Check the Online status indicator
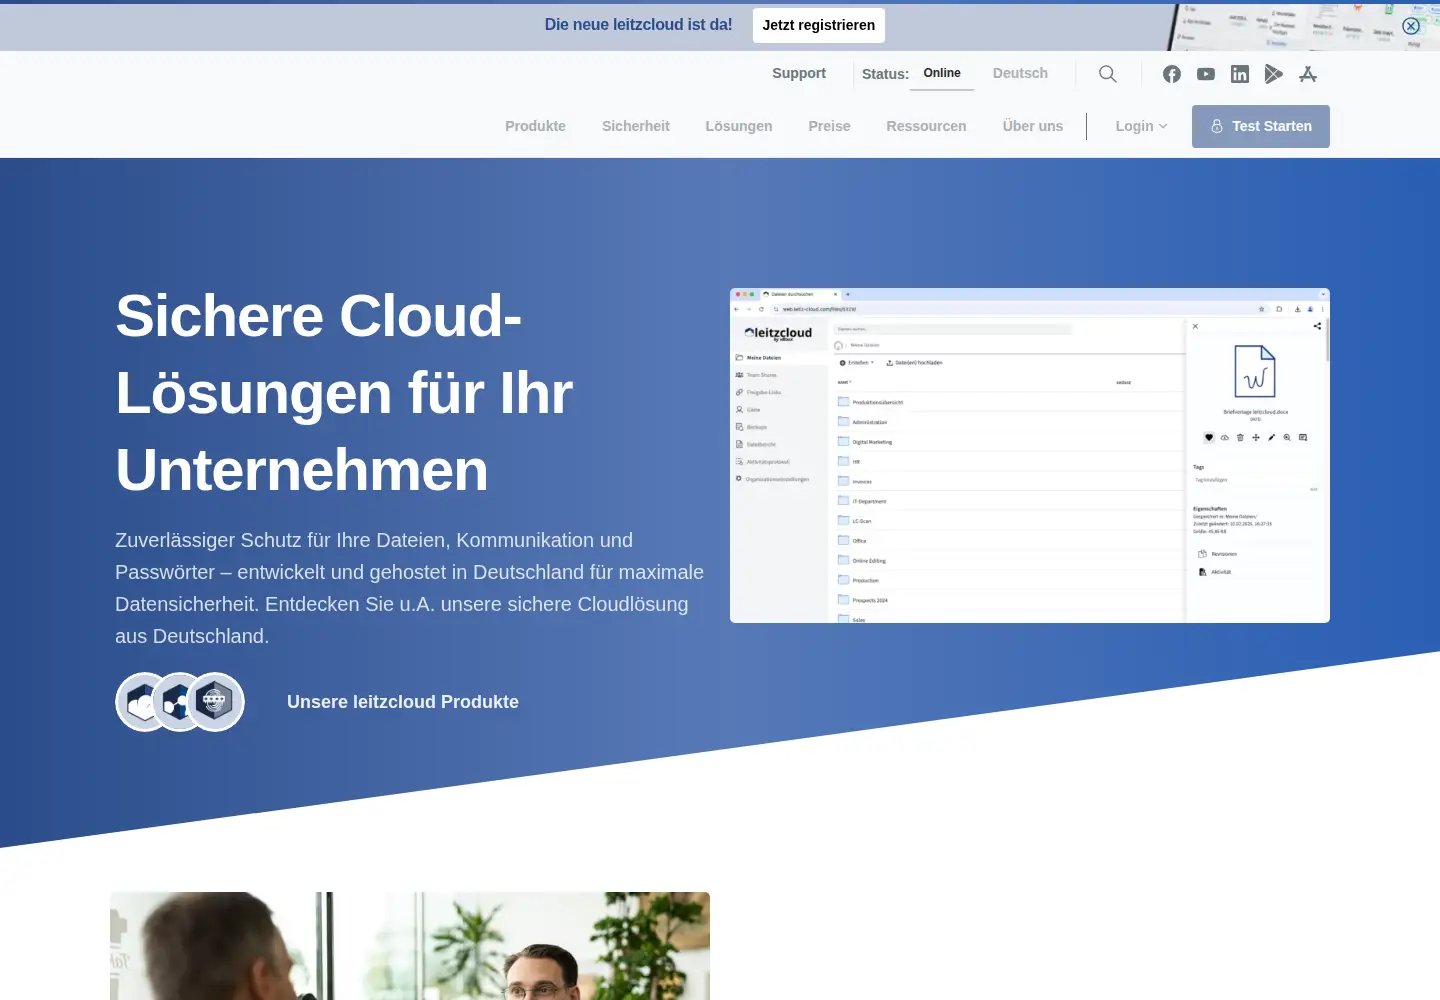1440x1000 pixels. 942,73
